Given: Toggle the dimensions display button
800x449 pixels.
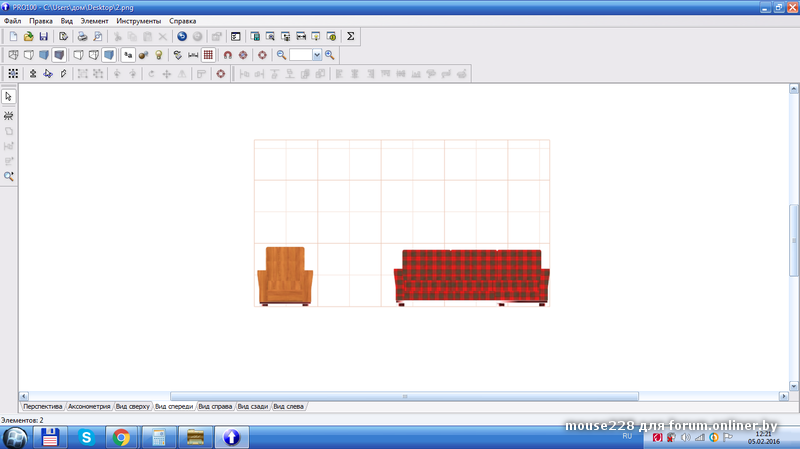Looking at the screenshot, I should [193, 55].
